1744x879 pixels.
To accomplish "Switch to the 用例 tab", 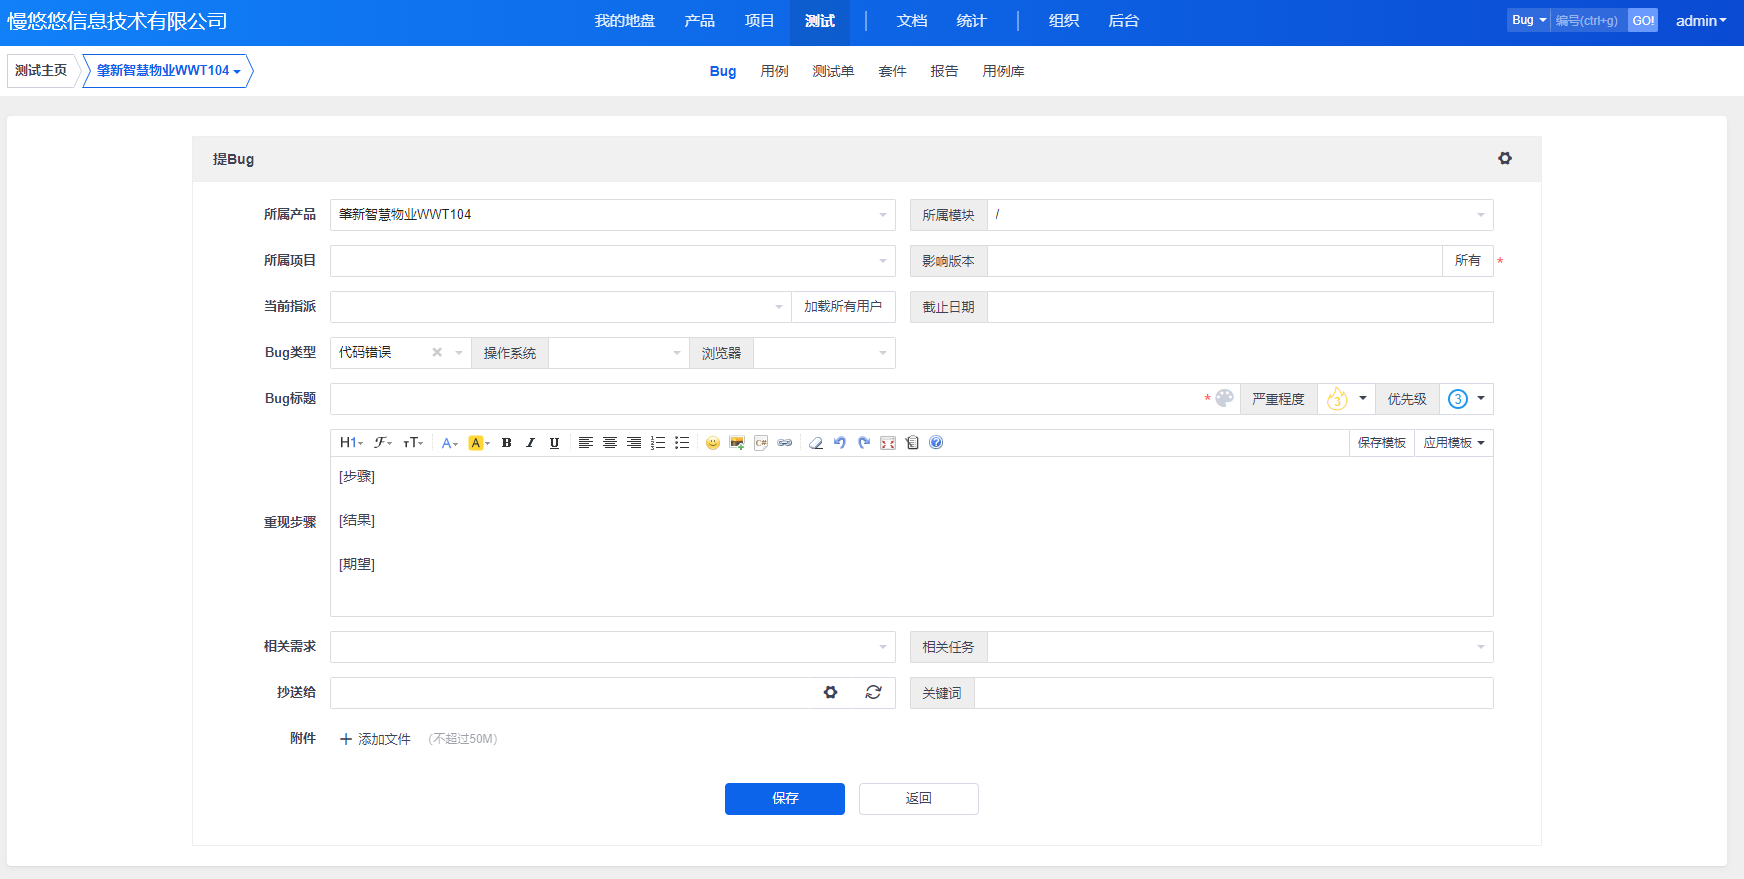I will pos(774,71).
